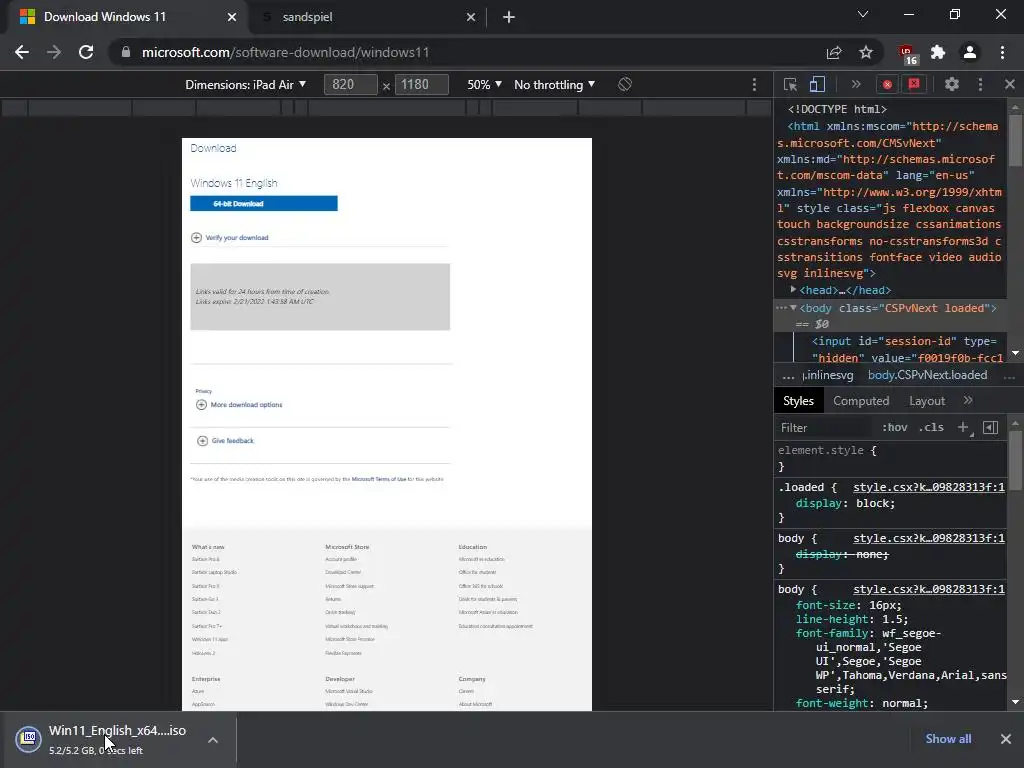Viewport: 1024px width, 768px height.
Task: Expand Verify your download
Action: (x=230, y=238)
